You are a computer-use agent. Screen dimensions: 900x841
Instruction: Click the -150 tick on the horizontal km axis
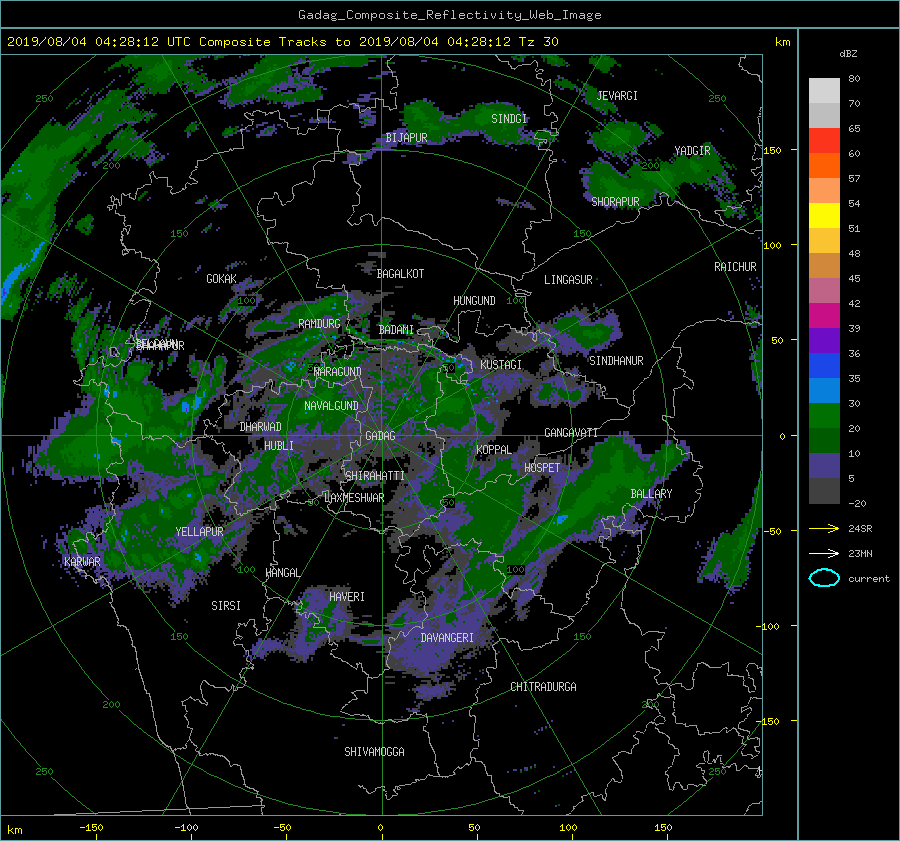coord(91,827)
